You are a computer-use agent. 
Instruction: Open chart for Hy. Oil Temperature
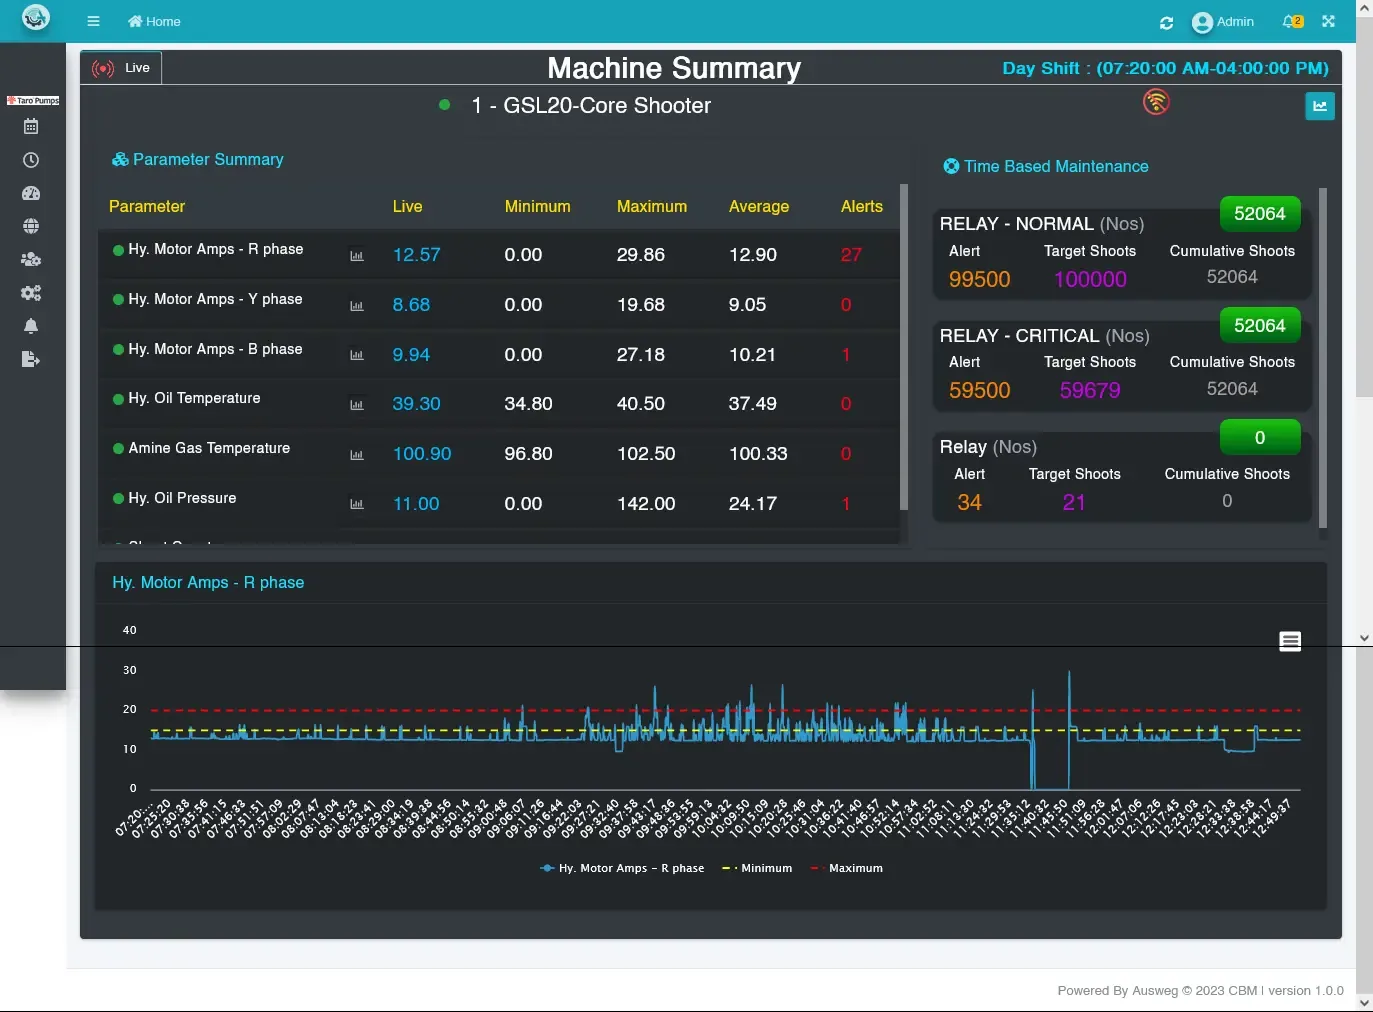[357, 405]
